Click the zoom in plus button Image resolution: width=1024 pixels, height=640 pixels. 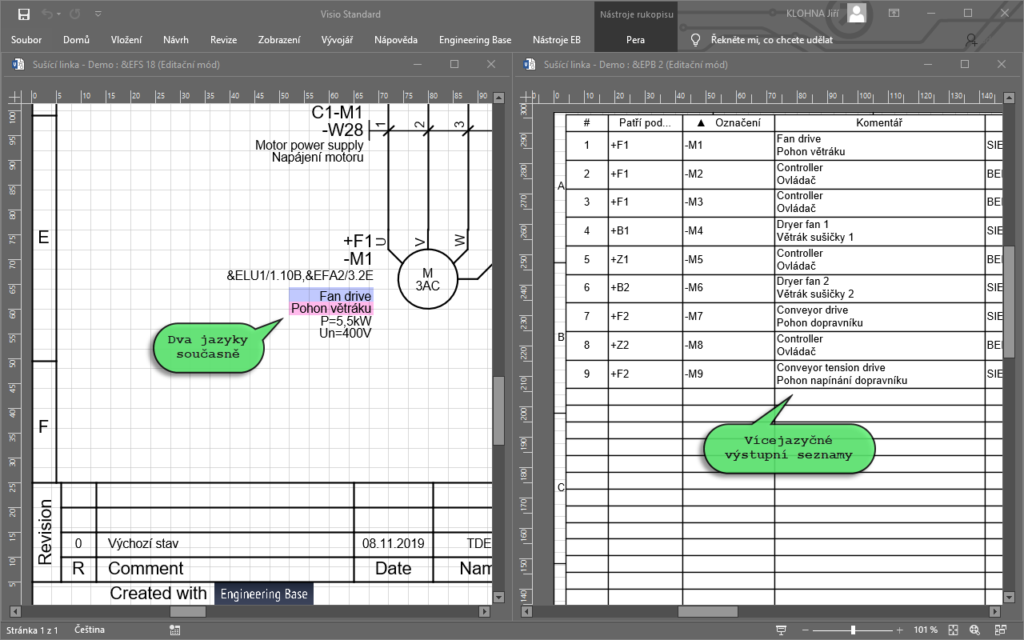coord(899,629)
